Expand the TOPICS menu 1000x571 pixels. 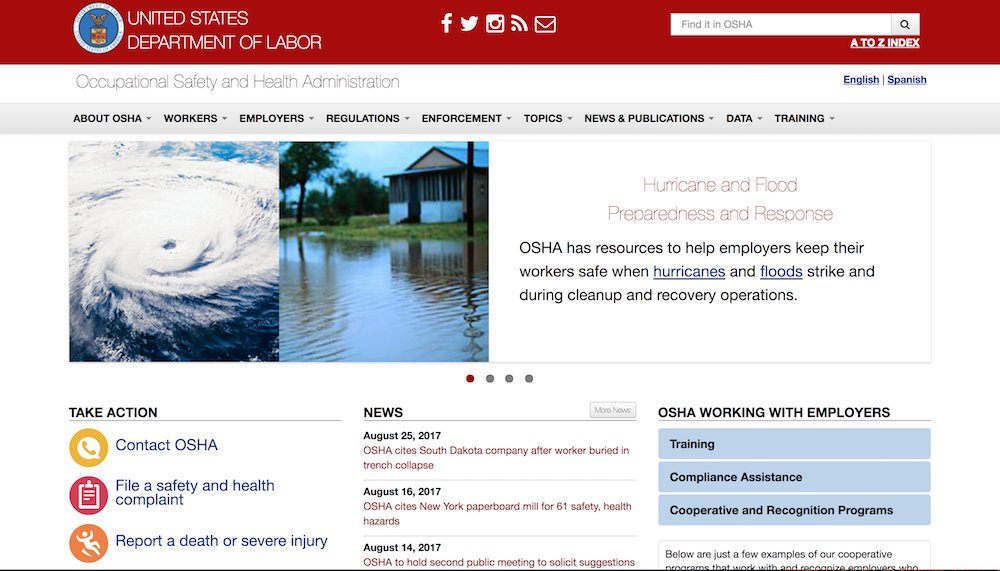pyautogui.click(x=548, y=119)
